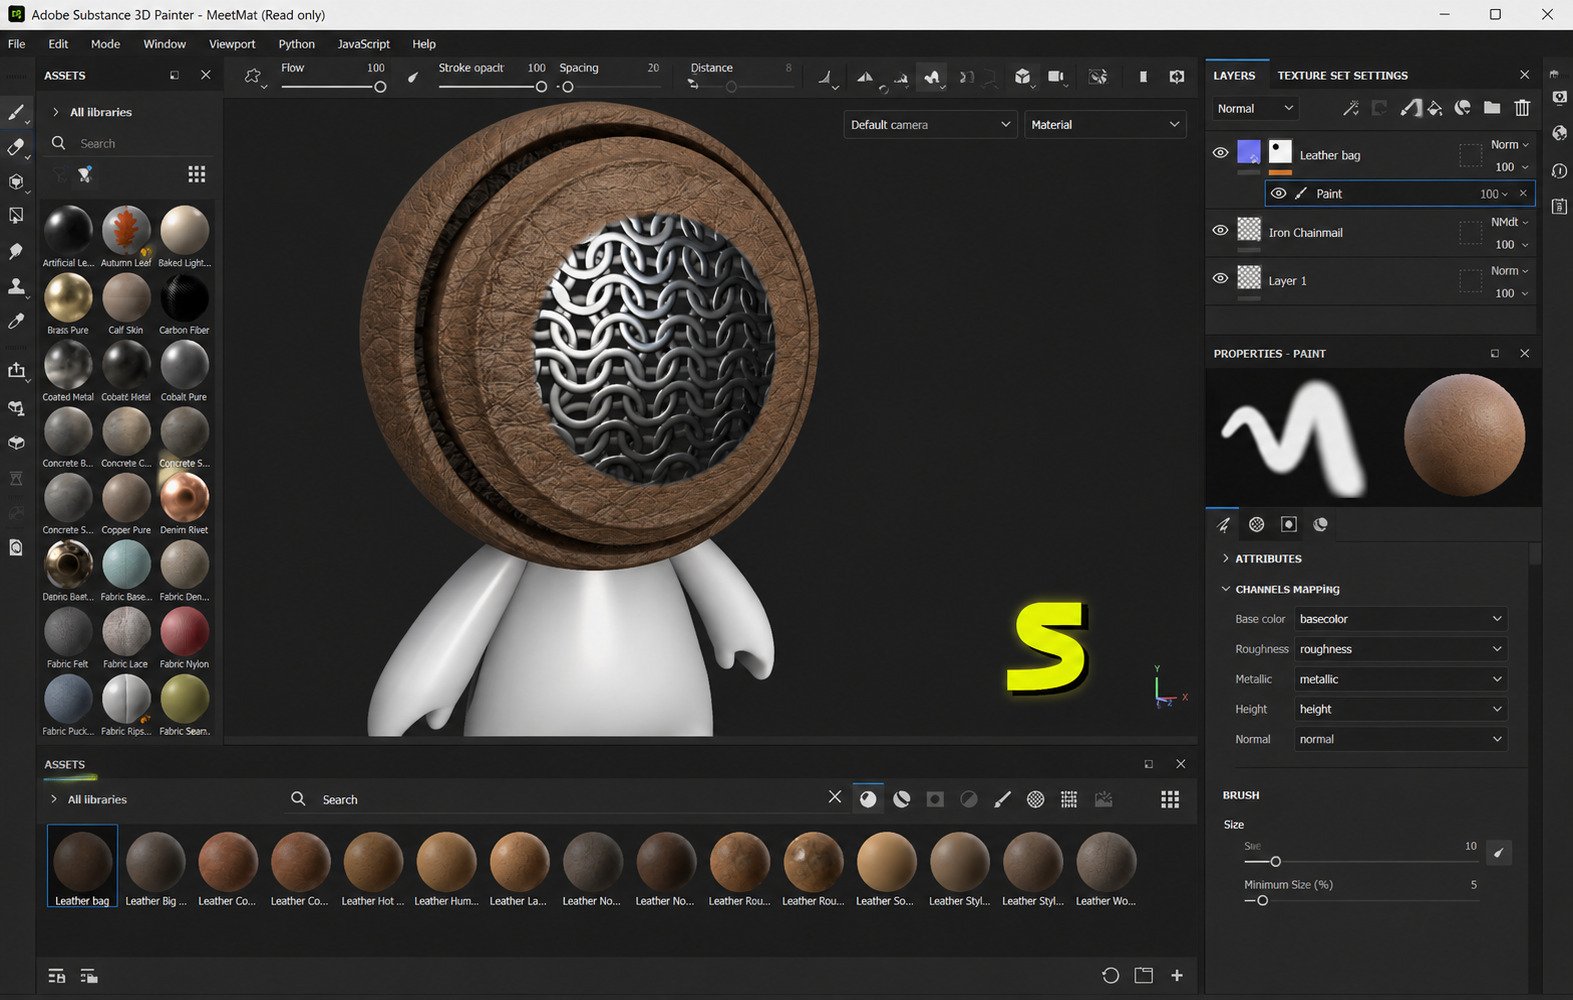The image size is (1573, 1000).
Task: Select the Smudge tool
Action: [16, 251]
